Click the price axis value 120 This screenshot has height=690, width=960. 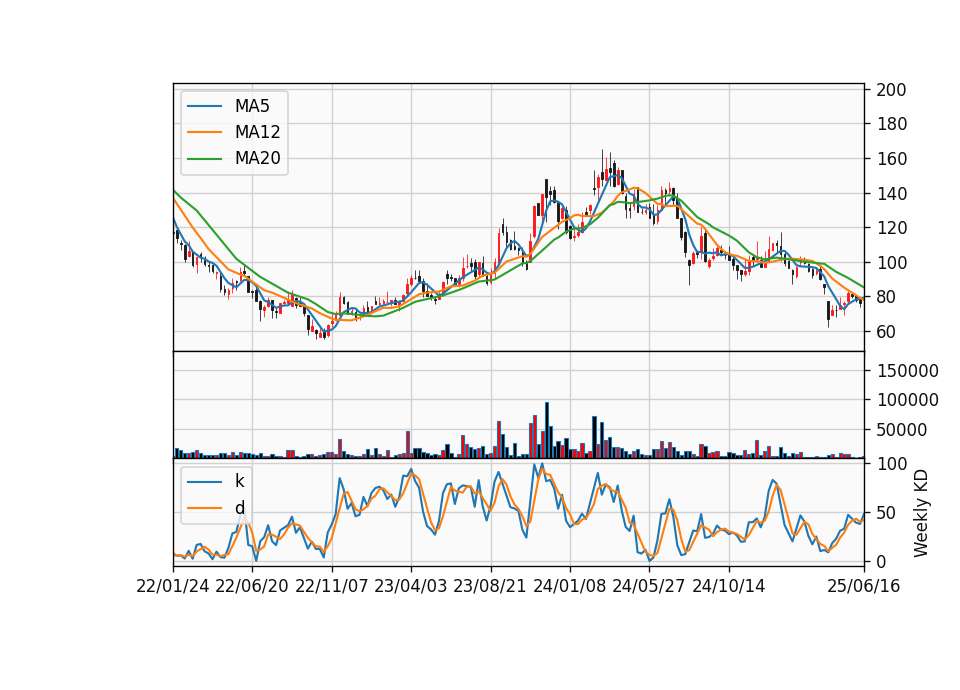[891, 228]
